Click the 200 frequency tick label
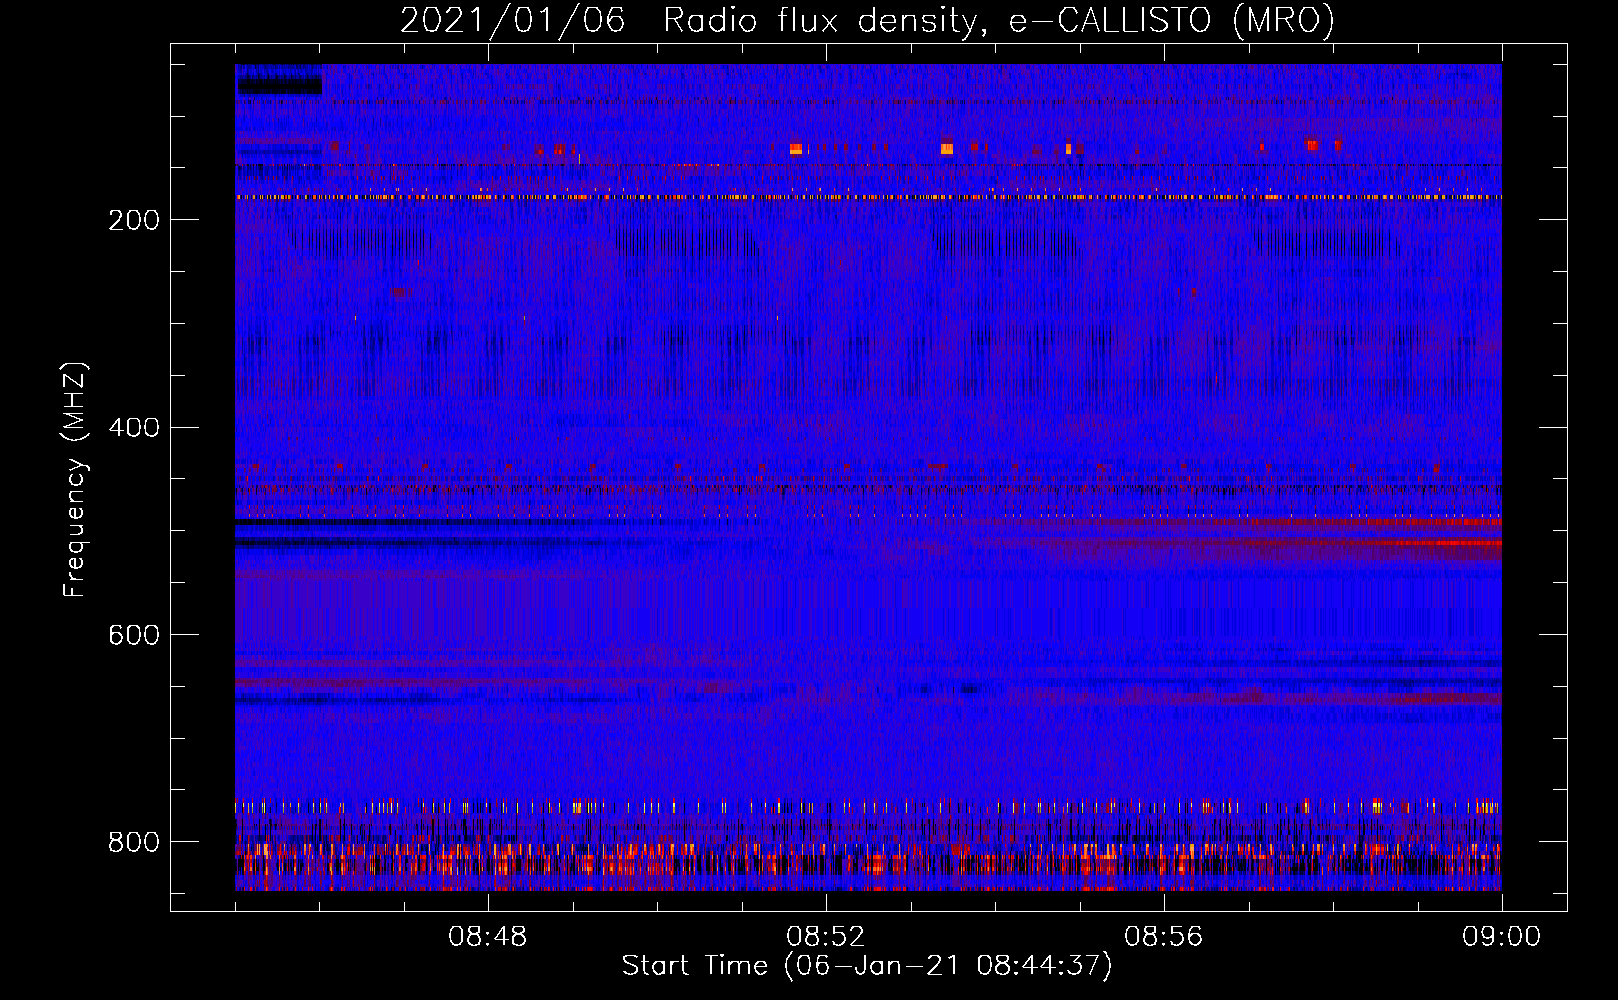The image size is (1618, 1000). tap(134, 221)
